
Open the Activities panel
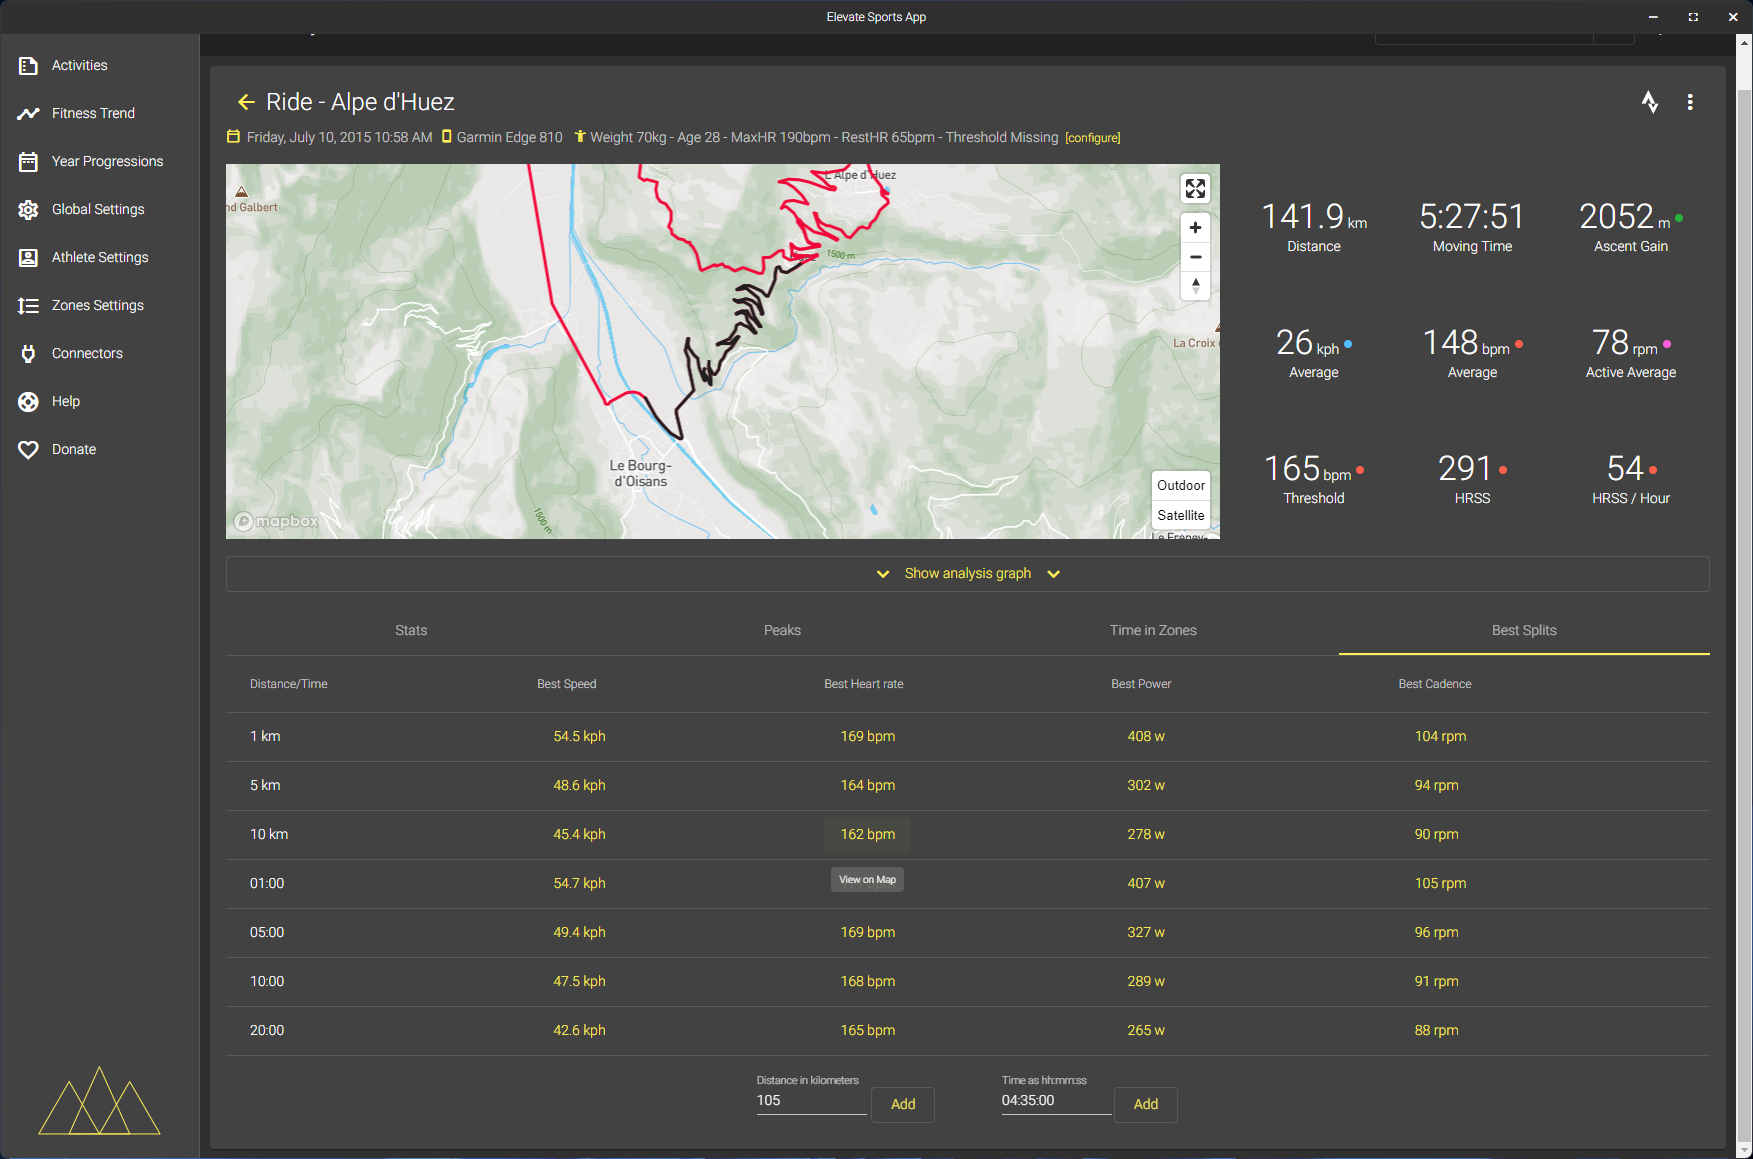[x=79, y=65]
